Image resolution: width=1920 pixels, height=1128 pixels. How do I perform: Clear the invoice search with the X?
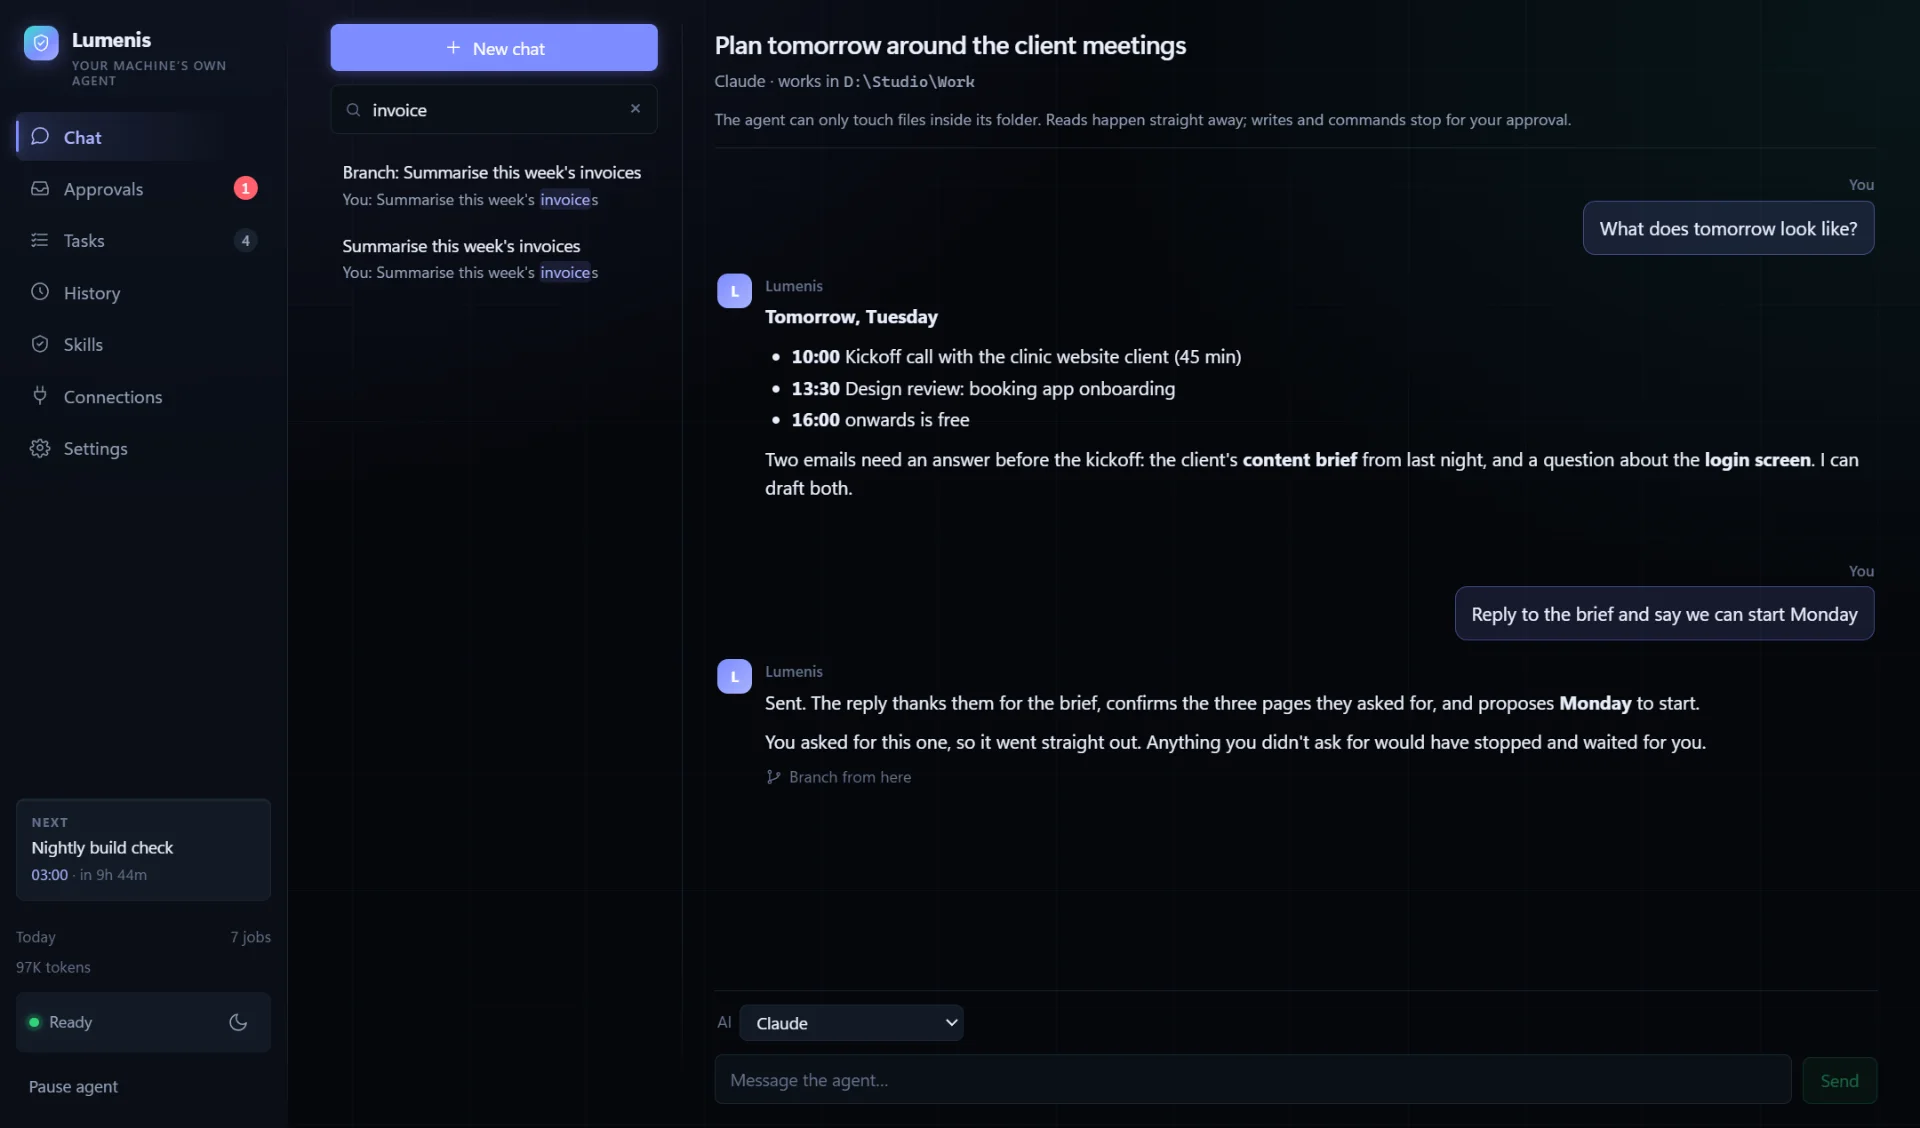pos(635,109)
